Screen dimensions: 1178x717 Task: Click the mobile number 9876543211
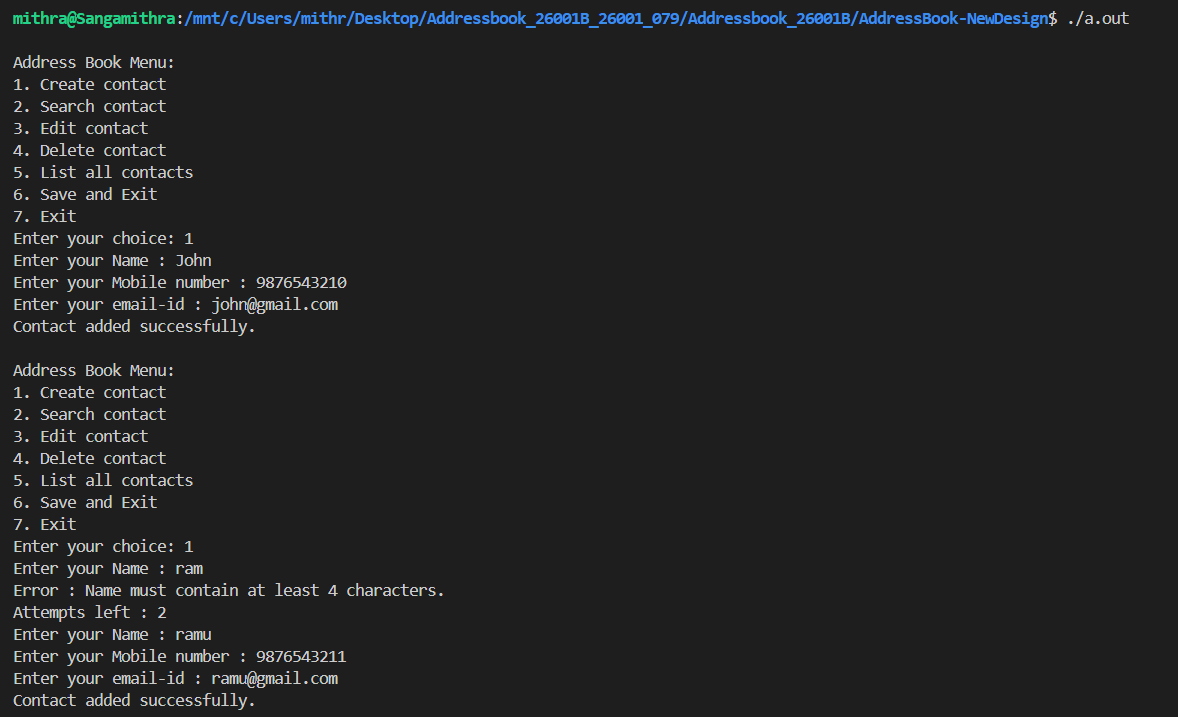301,657
